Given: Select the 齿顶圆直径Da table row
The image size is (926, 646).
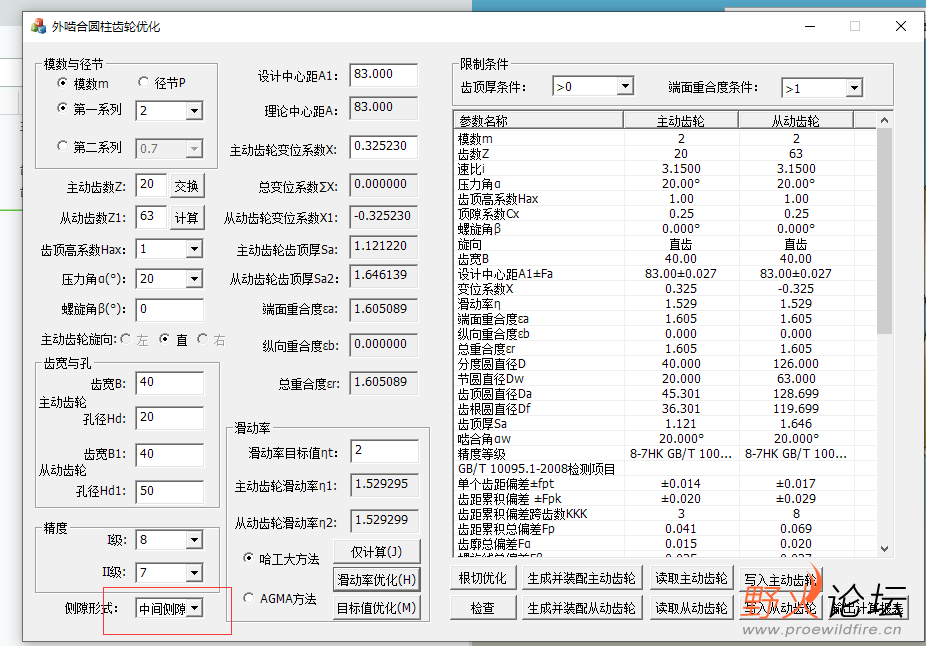Looking at the screenshot, I should [665, 394].
